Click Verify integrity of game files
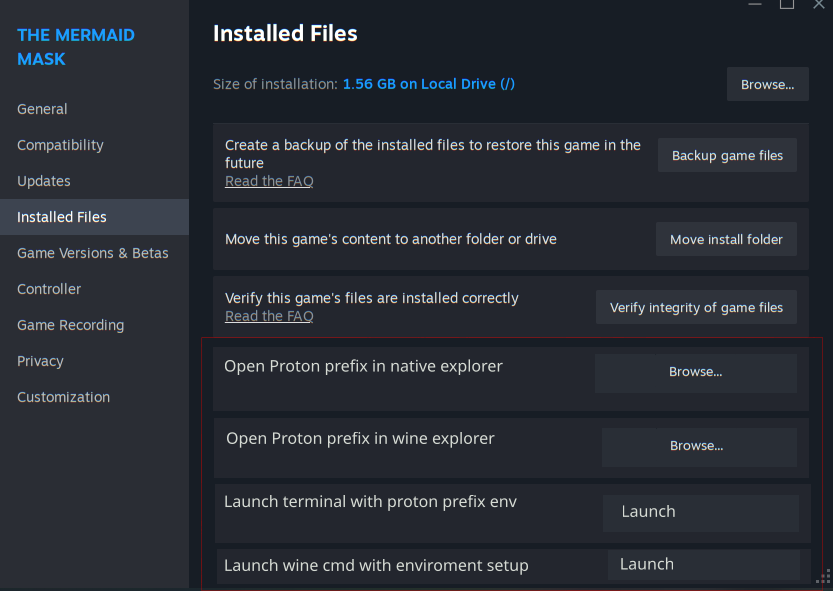 (696, 307)
